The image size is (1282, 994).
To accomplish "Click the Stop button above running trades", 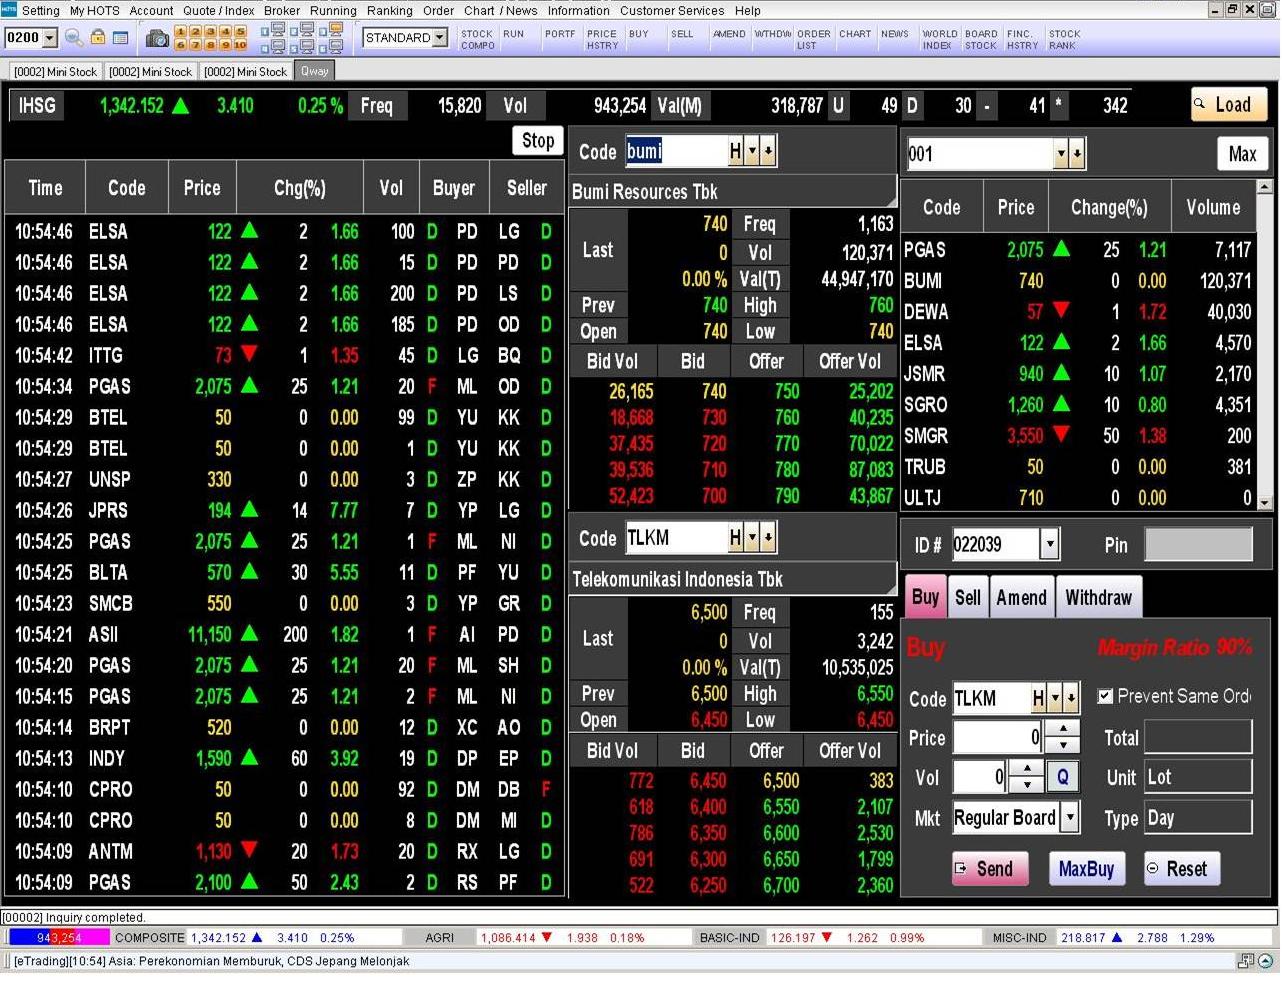I will [538, 140].
